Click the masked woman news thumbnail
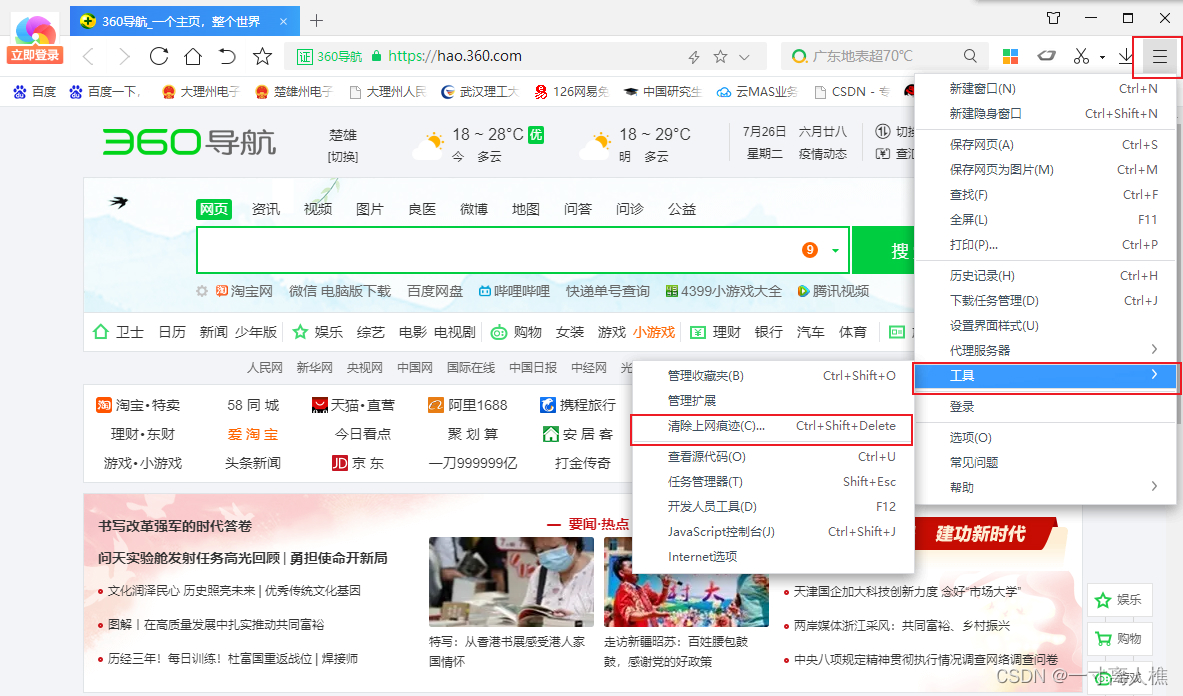 tap(512, 581)
